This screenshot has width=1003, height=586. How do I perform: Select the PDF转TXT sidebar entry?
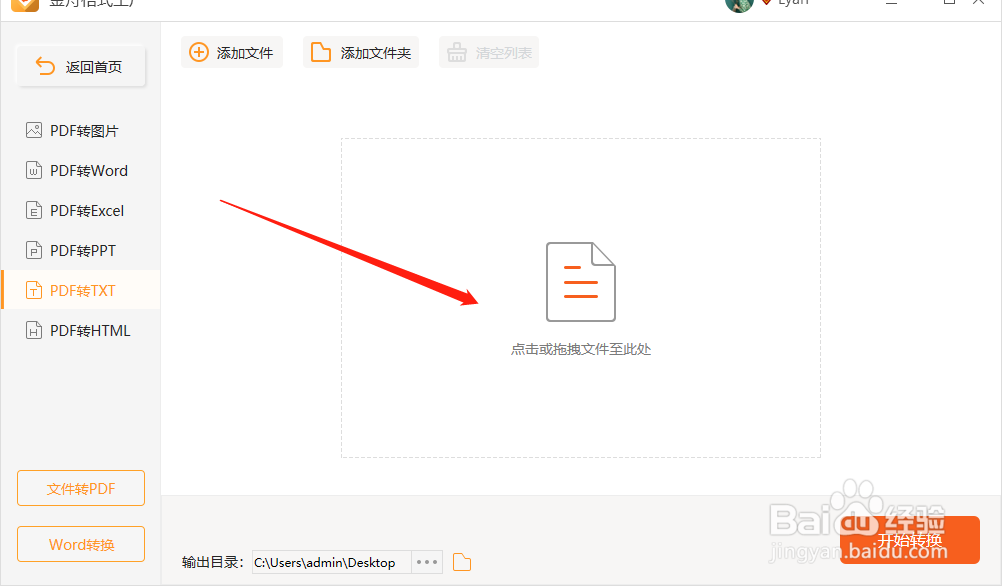pyautogui.click(x=81, y=290)
